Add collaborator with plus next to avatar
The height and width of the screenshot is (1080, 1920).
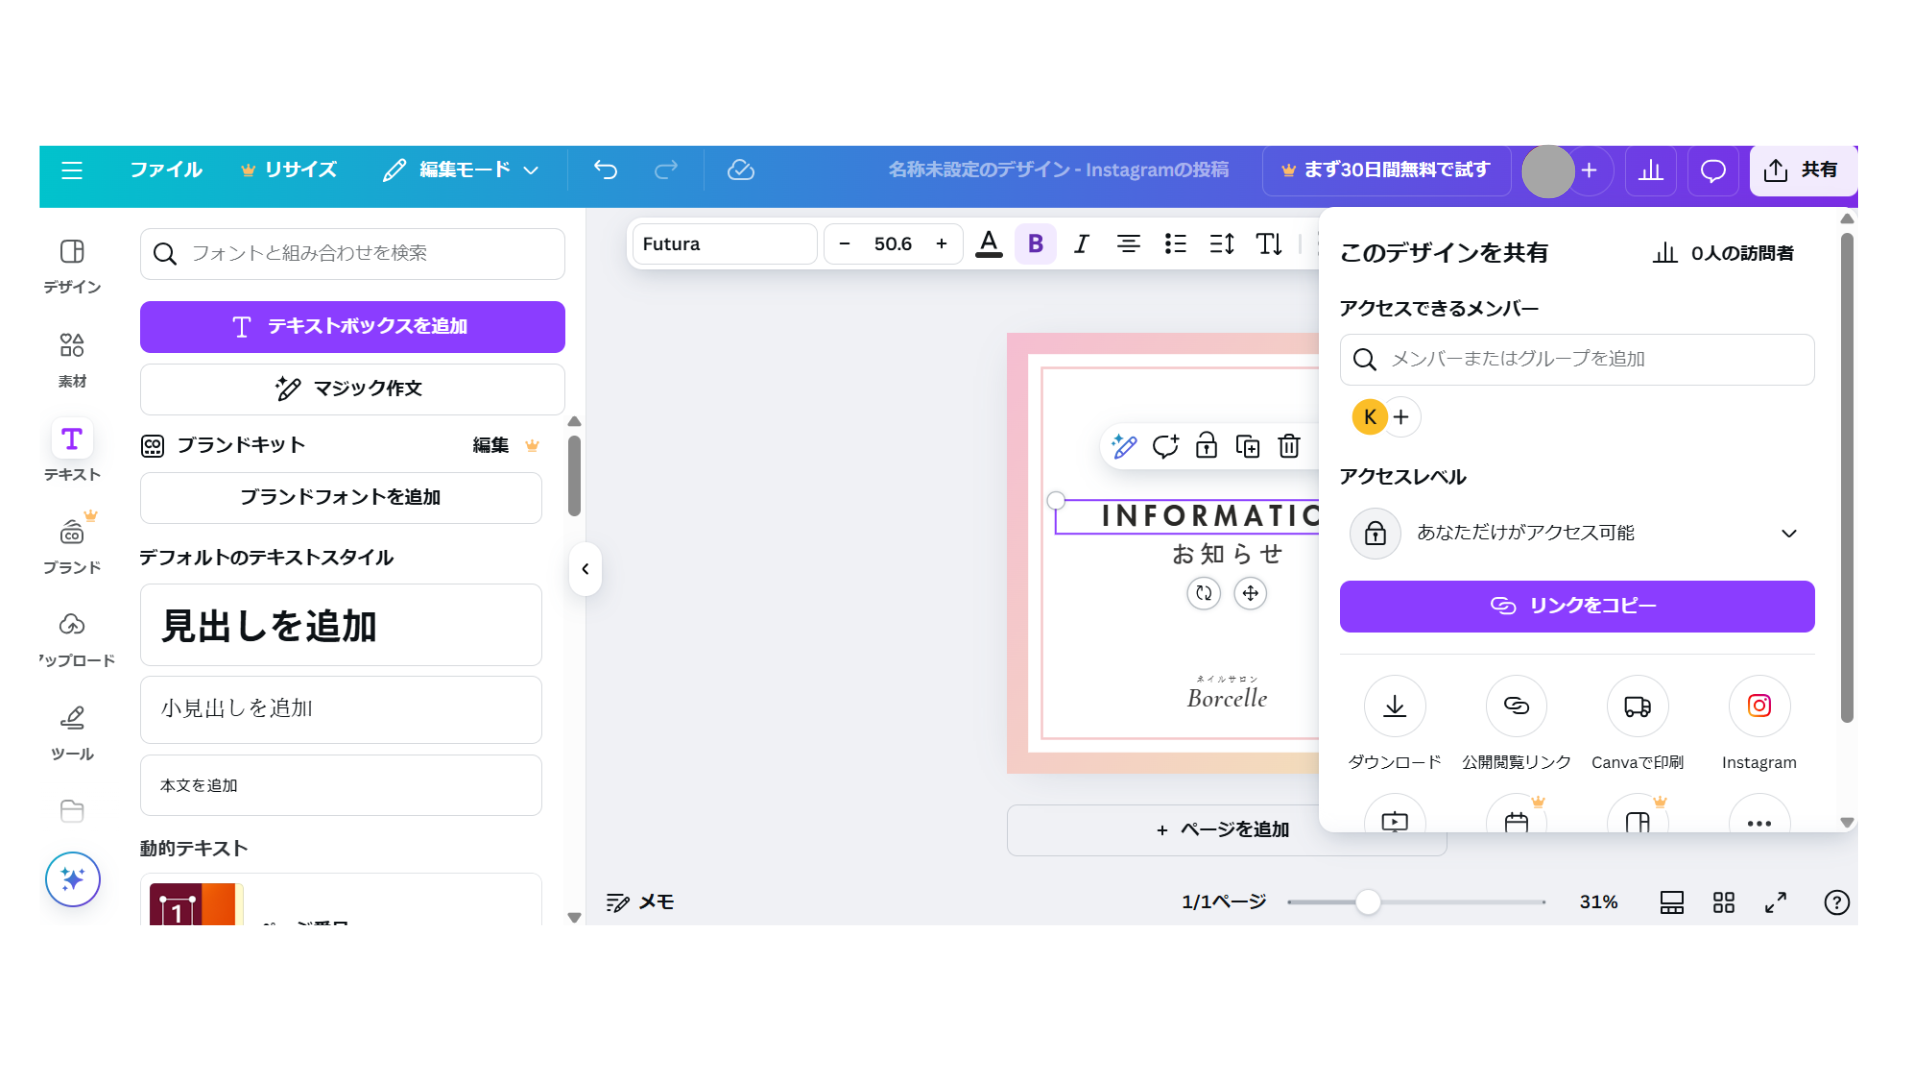click(x=1589, y=171)
